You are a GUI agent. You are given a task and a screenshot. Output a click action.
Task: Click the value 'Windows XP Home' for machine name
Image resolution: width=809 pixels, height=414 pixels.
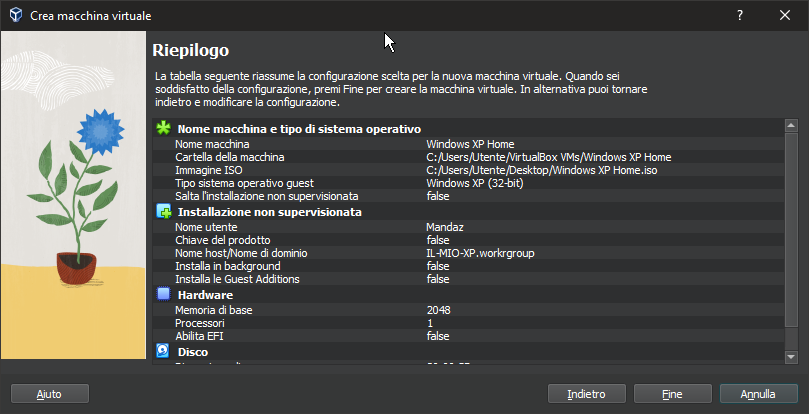click(x=470, y=144)
